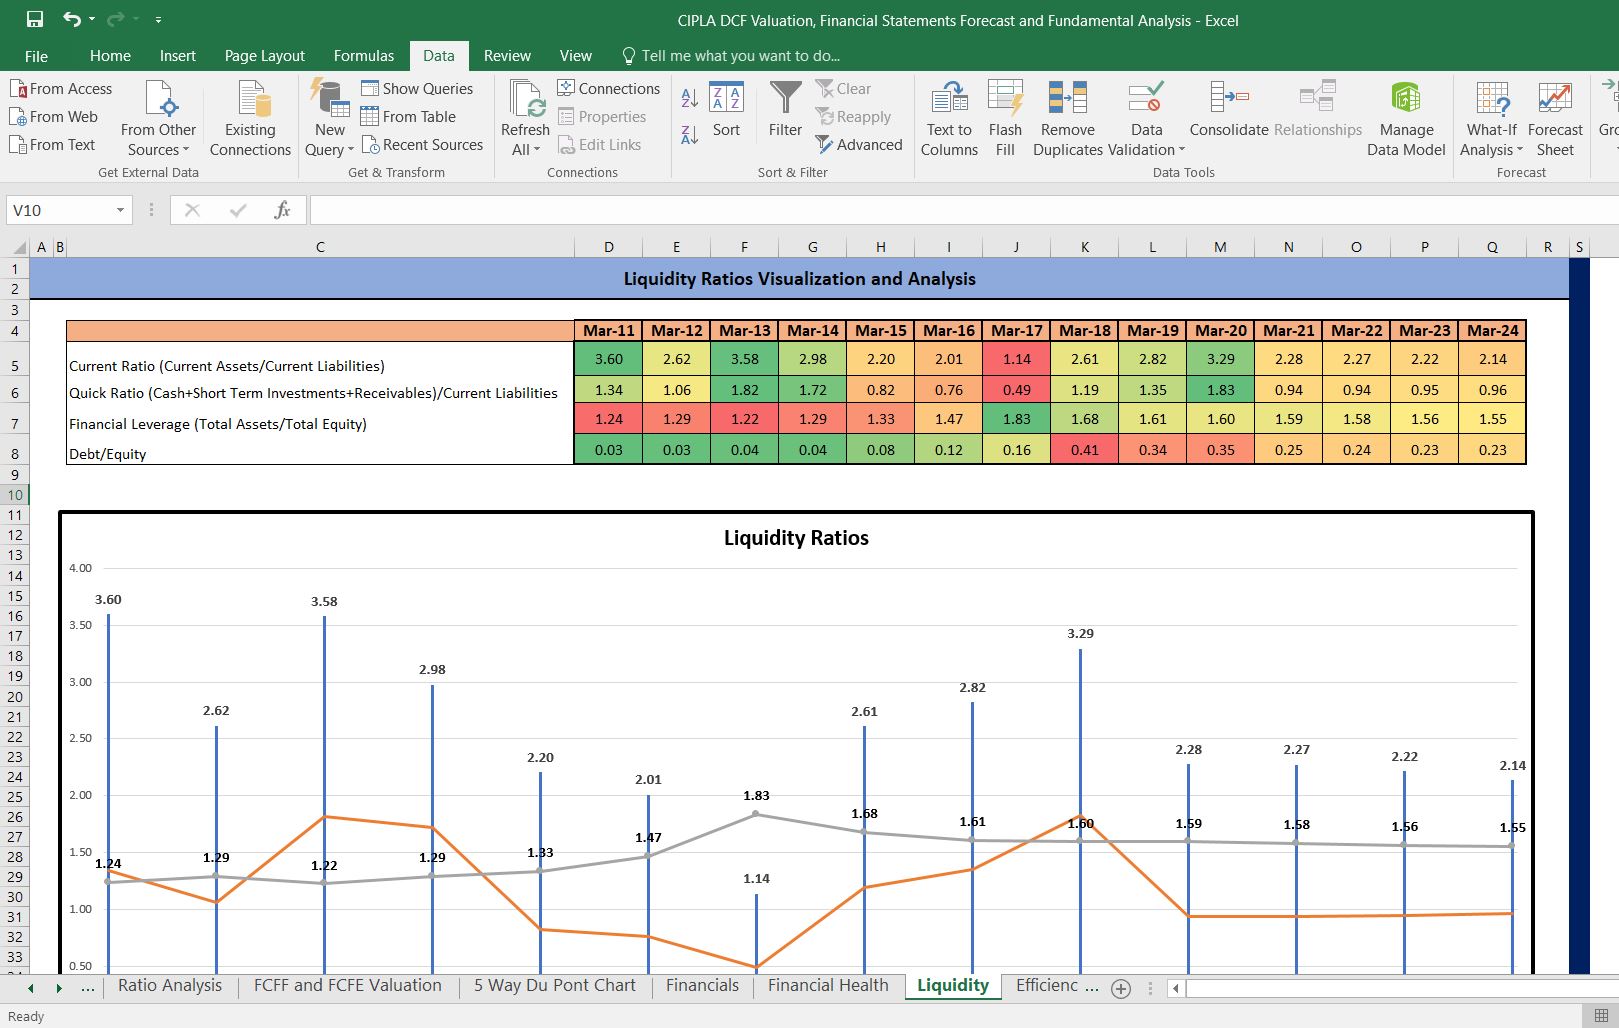
Task: Select Mar-24 column header cell
Action: (x=1492, y=331)
